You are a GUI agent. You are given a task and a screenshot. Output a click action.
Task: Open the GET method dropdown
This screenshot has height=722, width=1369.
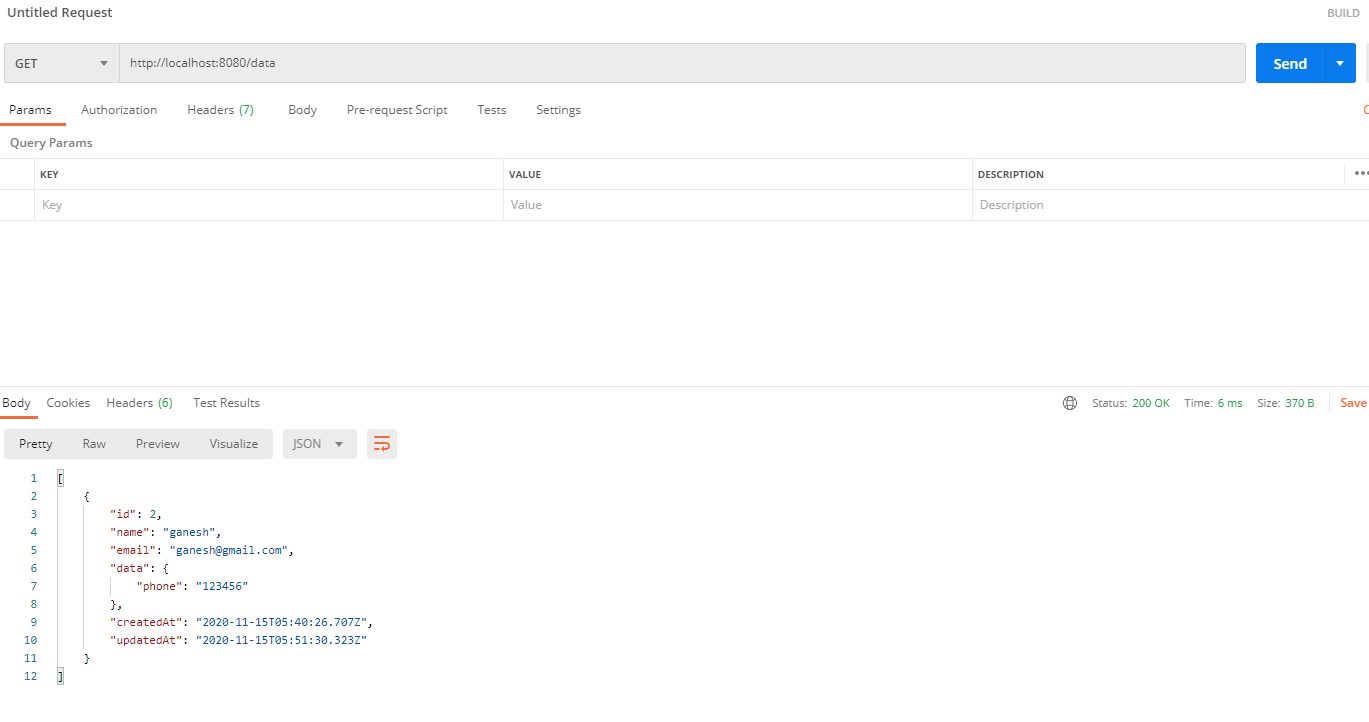(x=62, y=63)
